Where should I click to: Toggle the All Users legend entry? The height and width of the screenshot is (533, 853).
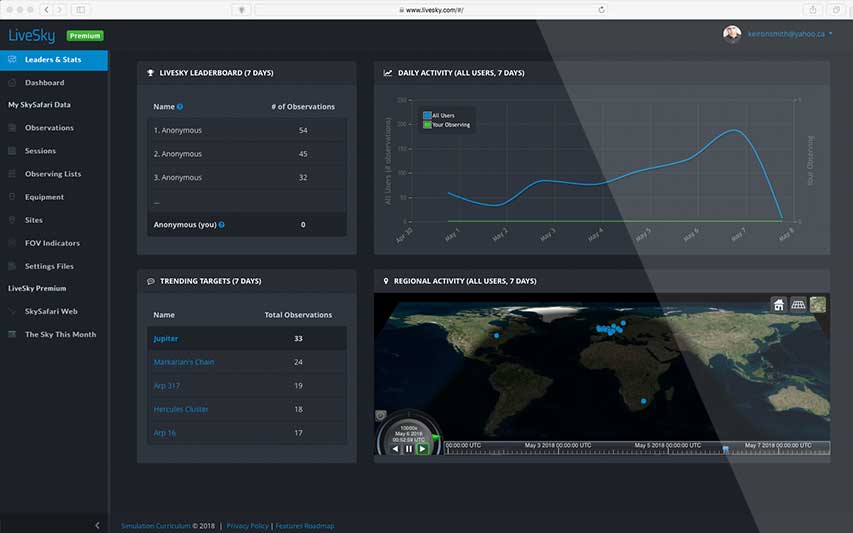click(x=439, y=115)
